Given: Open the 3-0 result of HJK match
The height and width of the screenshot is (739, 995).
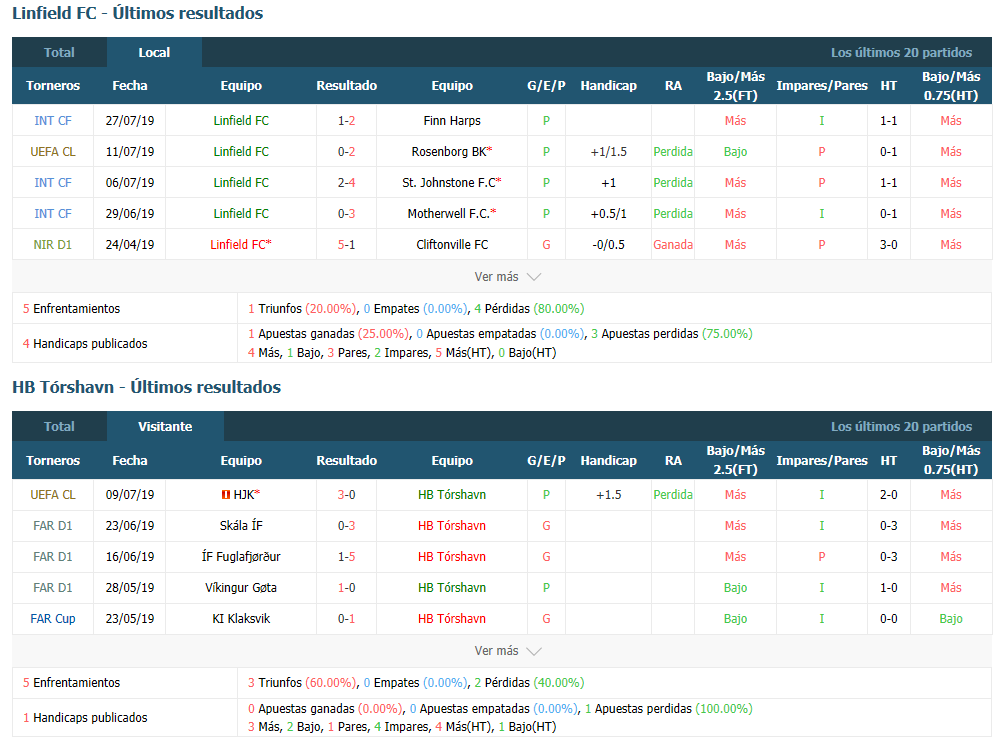Looking at the screenshot, I should [346, 495].
